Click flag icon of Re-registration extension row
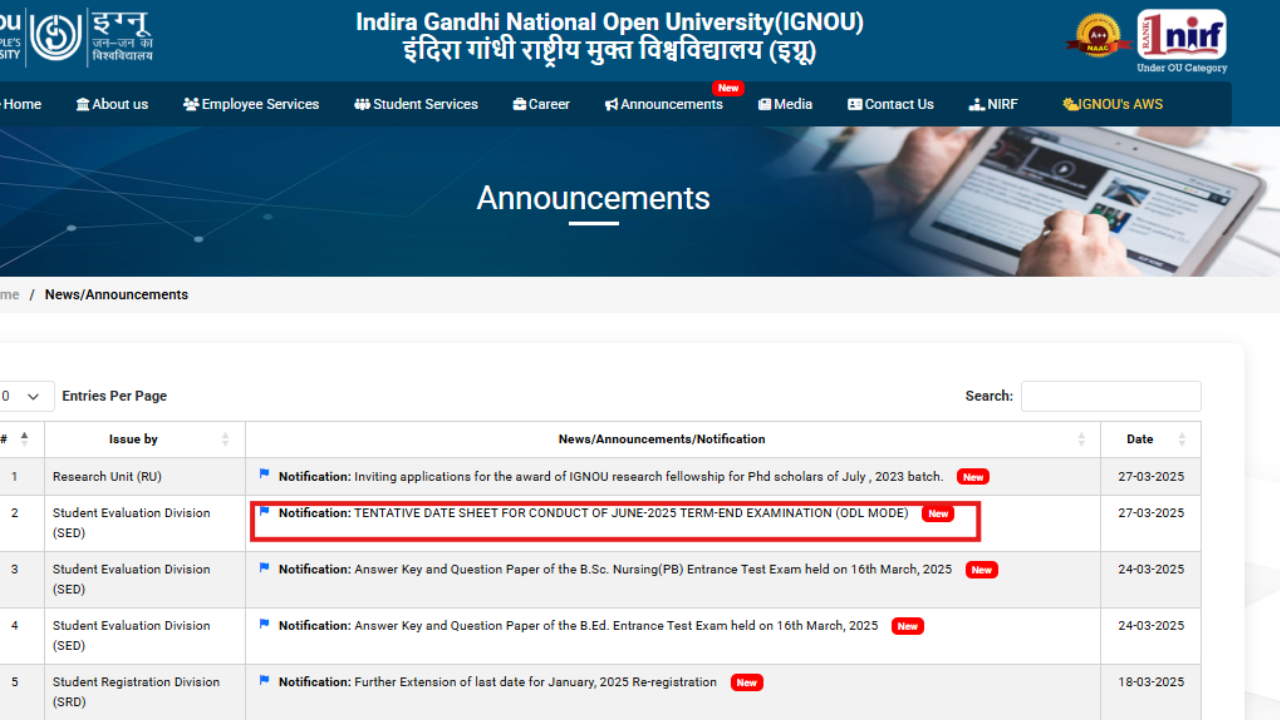 point(264,680)
